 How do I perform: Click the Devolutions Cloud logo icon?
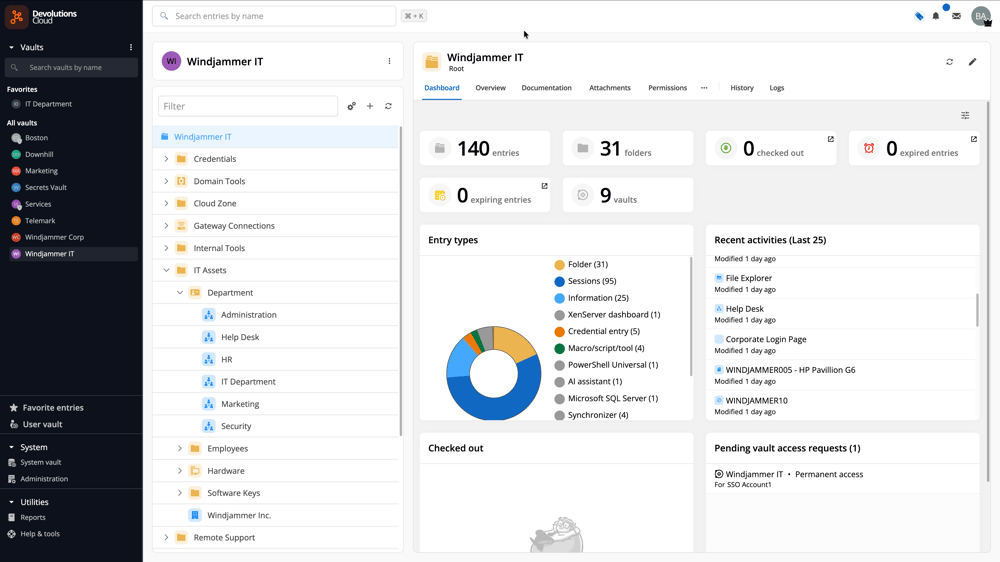pos(17,16)
